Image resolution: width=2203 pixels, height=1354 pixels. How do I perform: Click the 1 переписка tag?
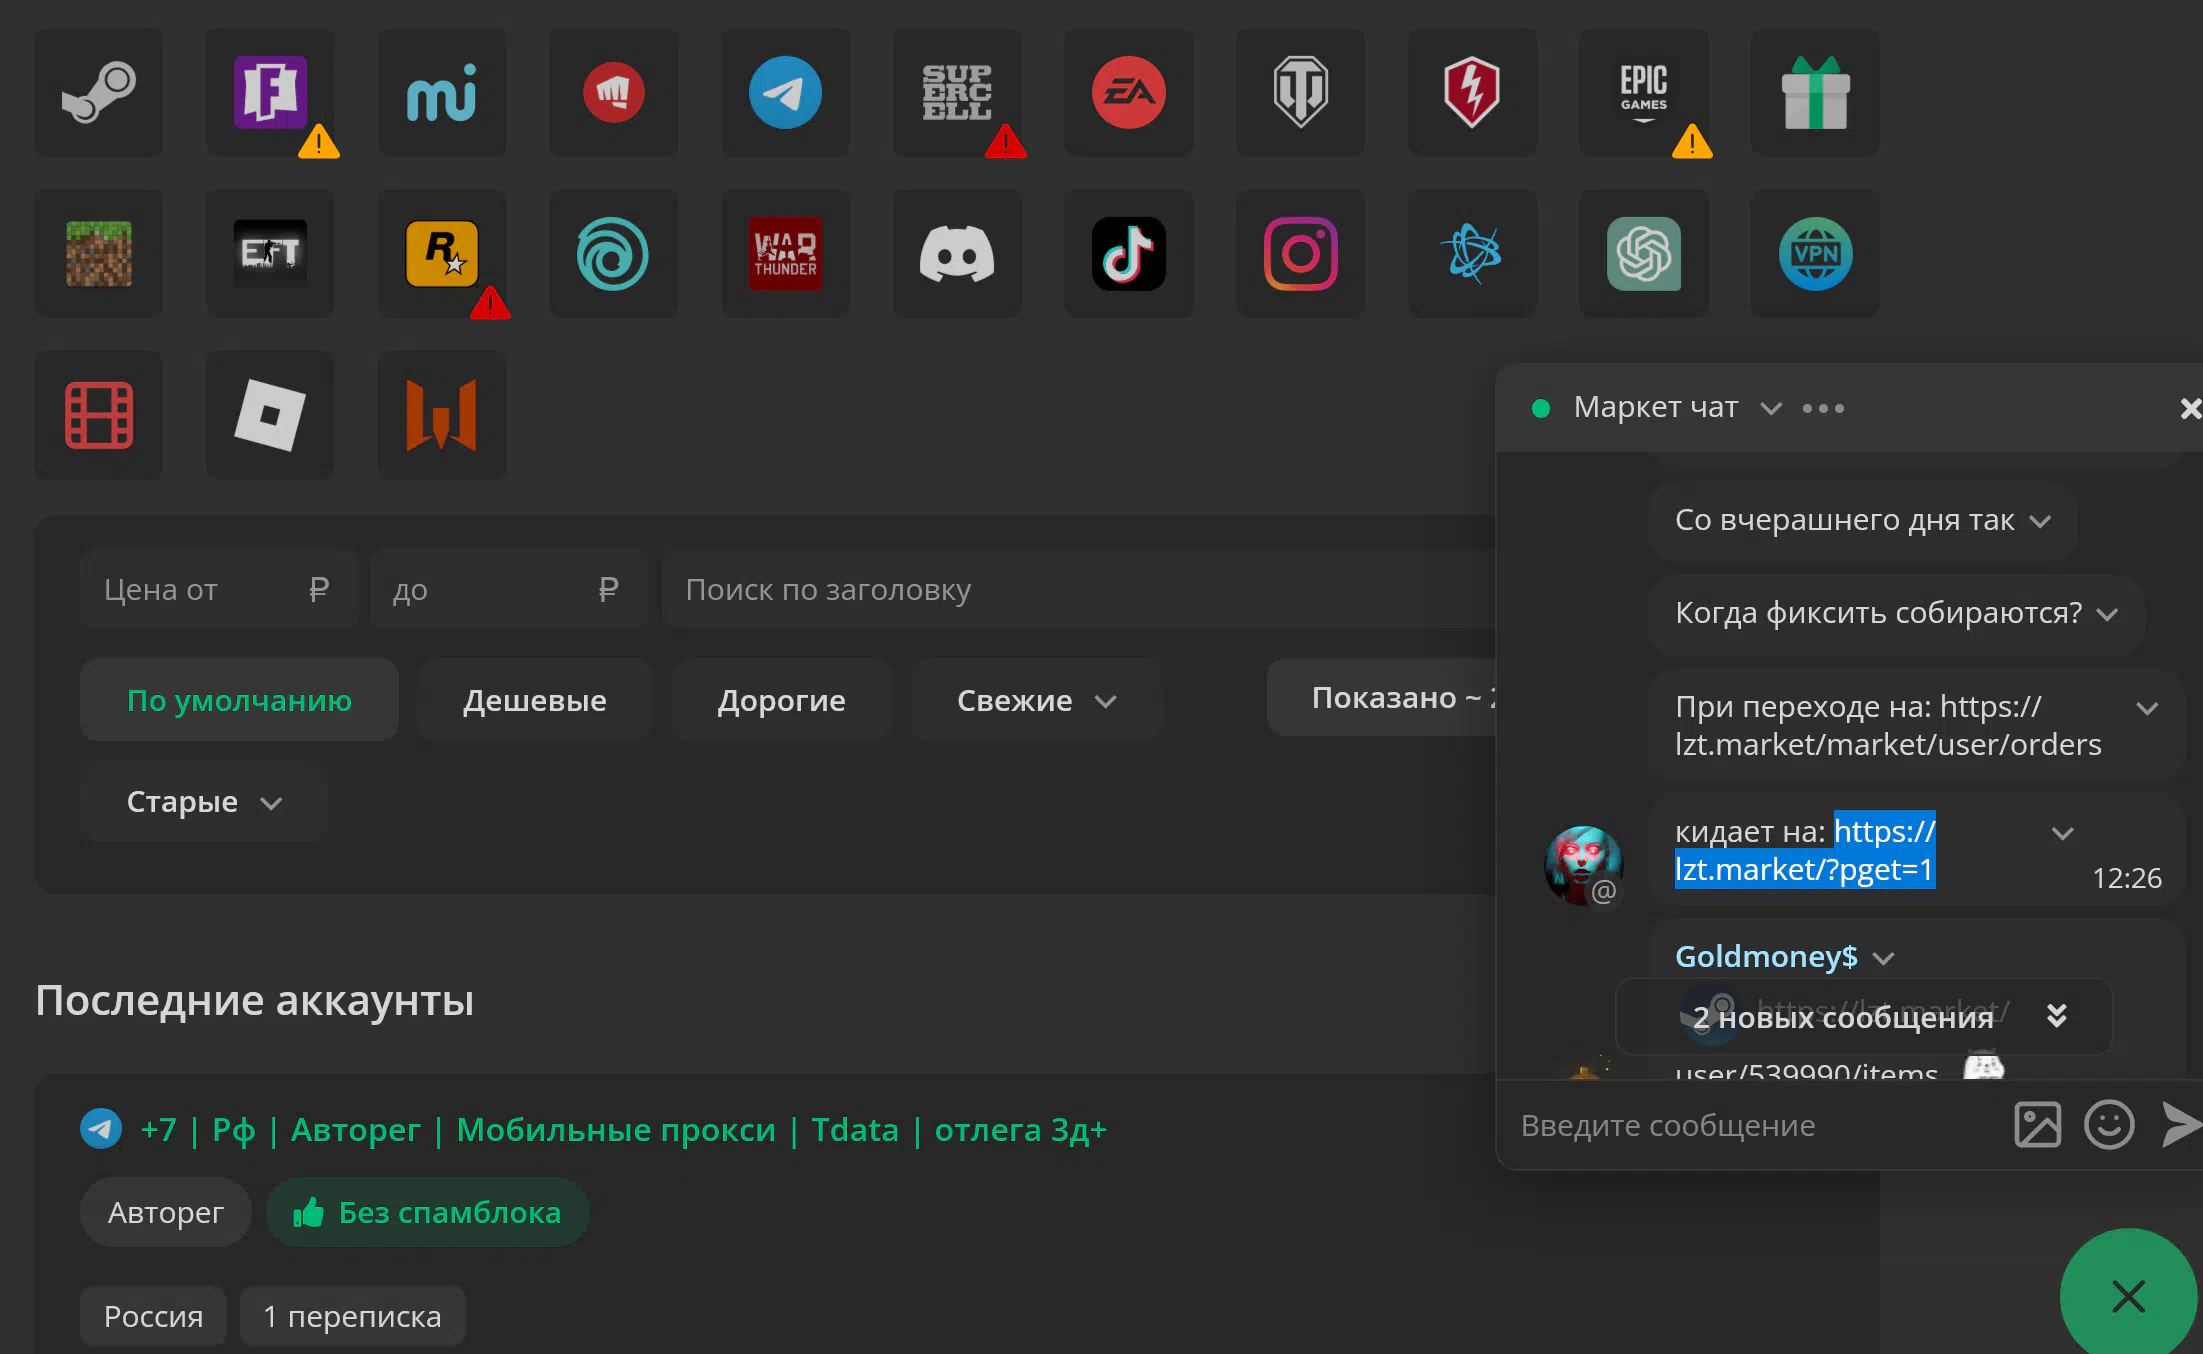coord(352,1316)
